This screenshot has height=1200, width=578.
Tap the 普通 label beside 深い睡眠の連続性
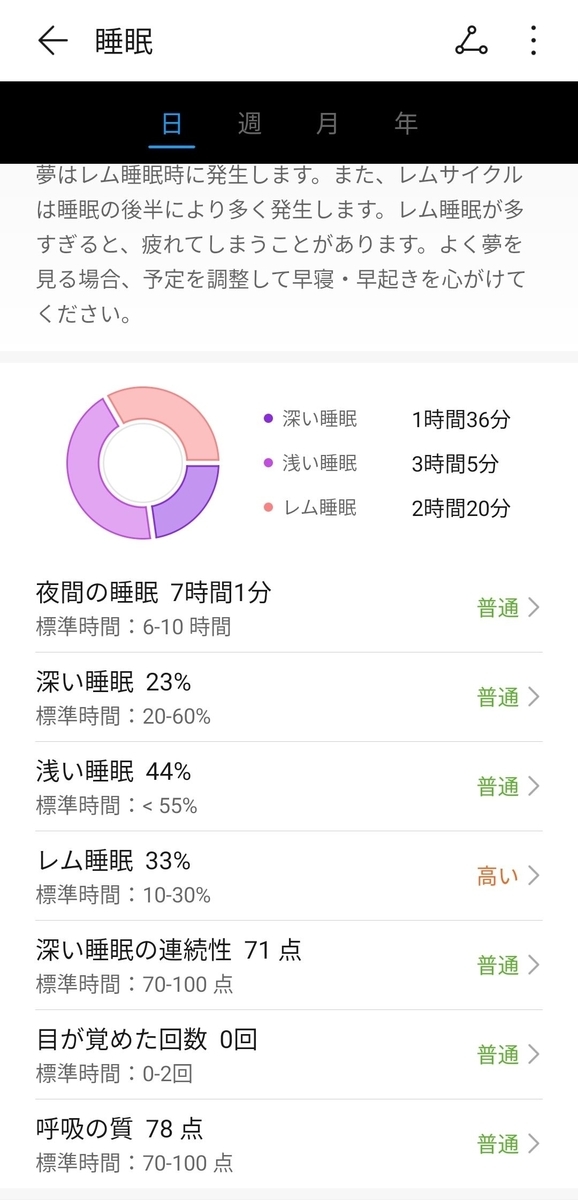click(x=497, y=964)
